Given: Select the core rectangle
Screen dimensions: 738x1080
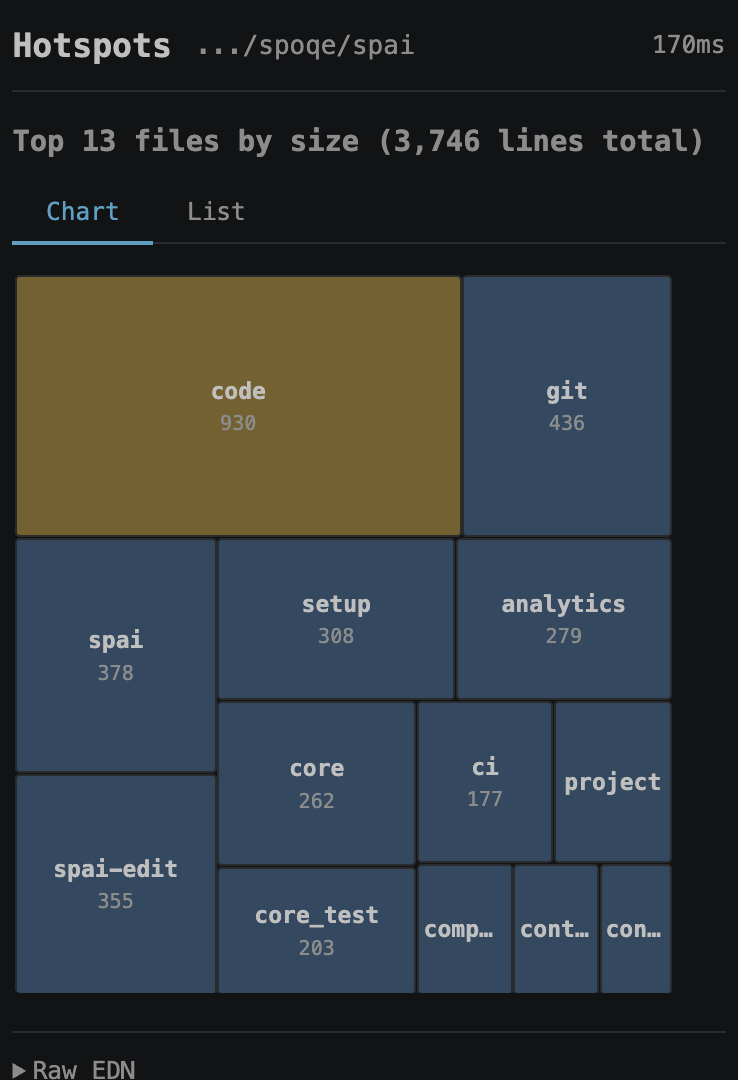Looking at the screenshot, I should (316, 782).
